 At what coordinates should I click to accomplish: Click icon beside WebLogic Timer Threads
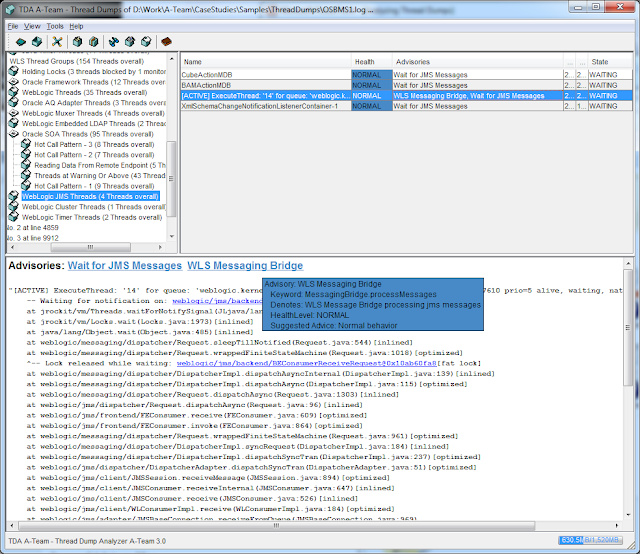[x=13, y=217]
